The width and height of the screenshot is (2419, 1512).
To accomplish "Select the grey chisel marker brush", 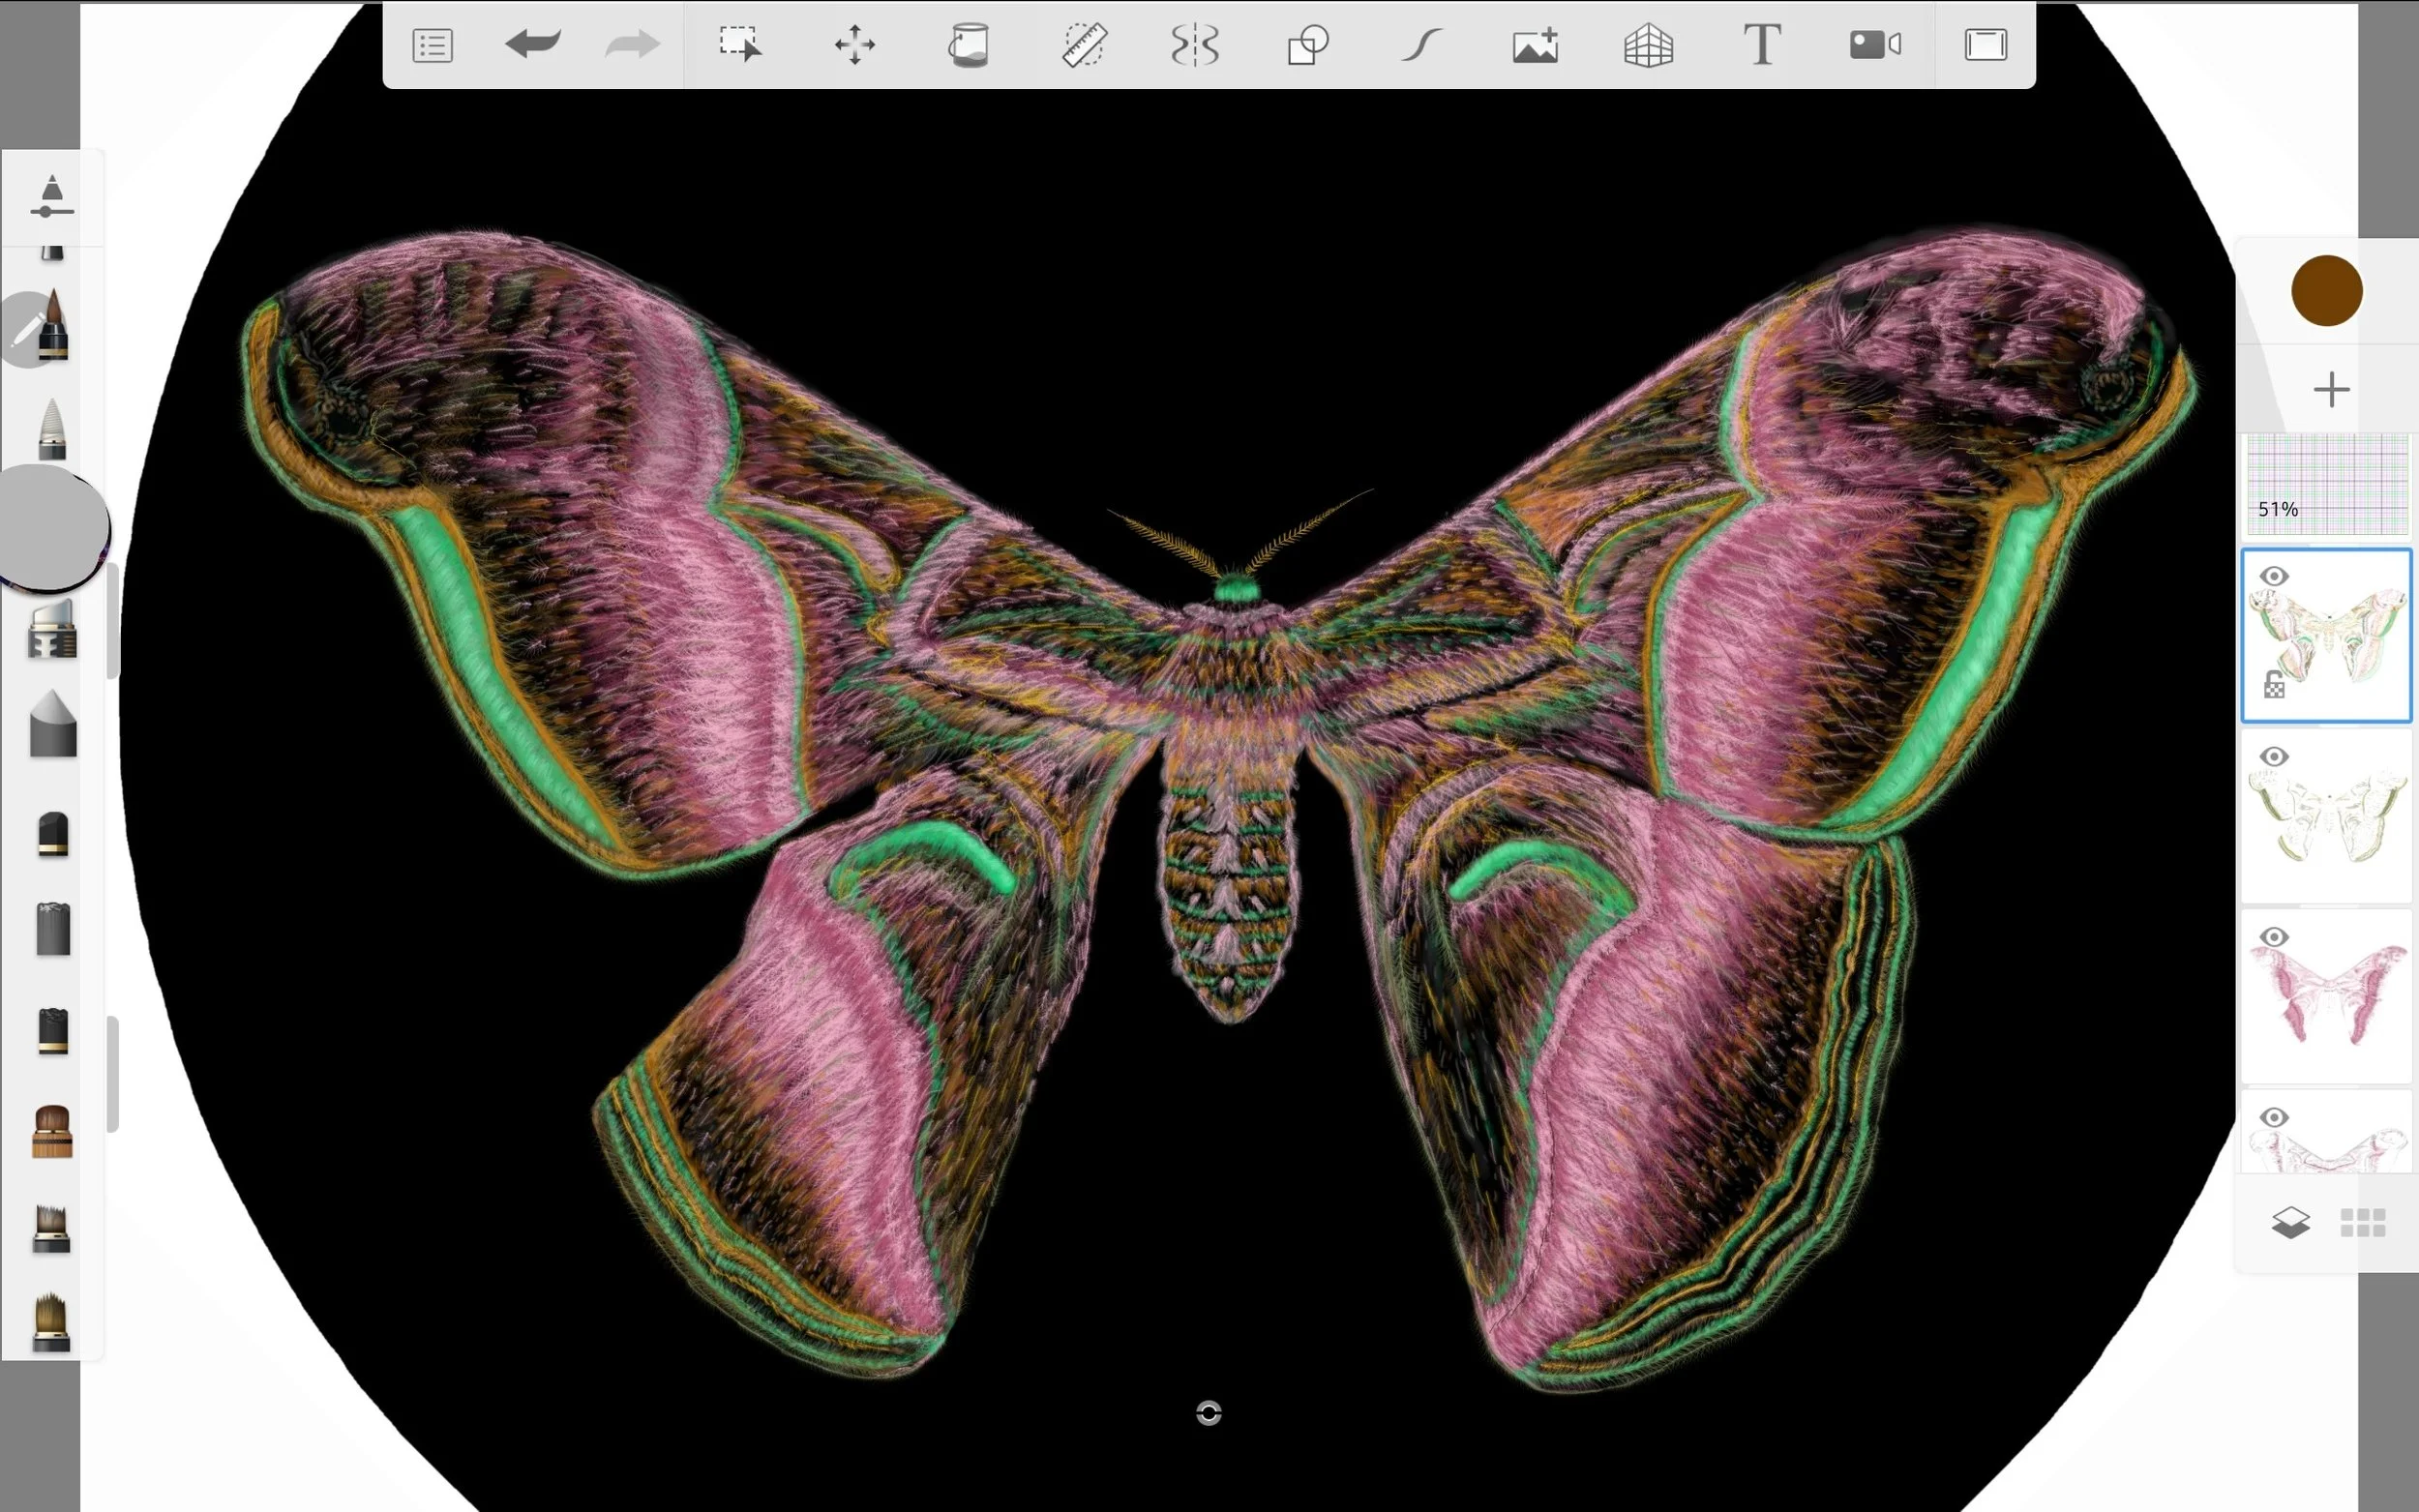I will point(53,724).
